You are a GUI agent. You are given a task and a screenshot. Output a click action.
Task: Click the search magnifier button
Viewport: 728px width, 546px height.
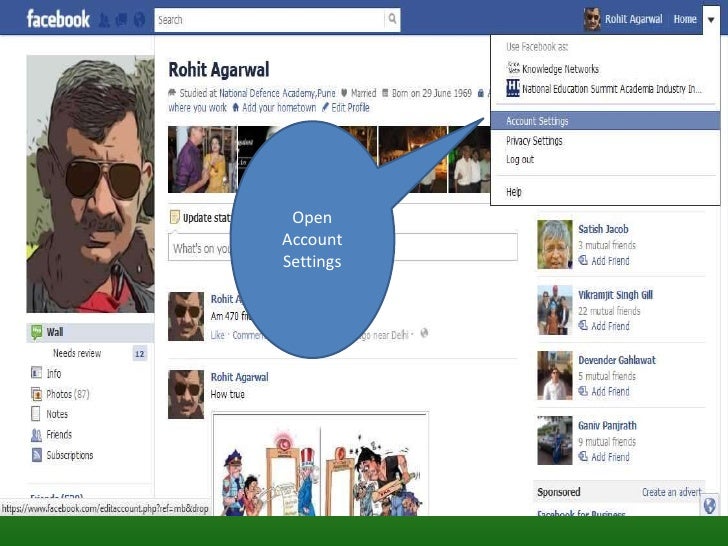pyautogui.click(x=392, y=19)
